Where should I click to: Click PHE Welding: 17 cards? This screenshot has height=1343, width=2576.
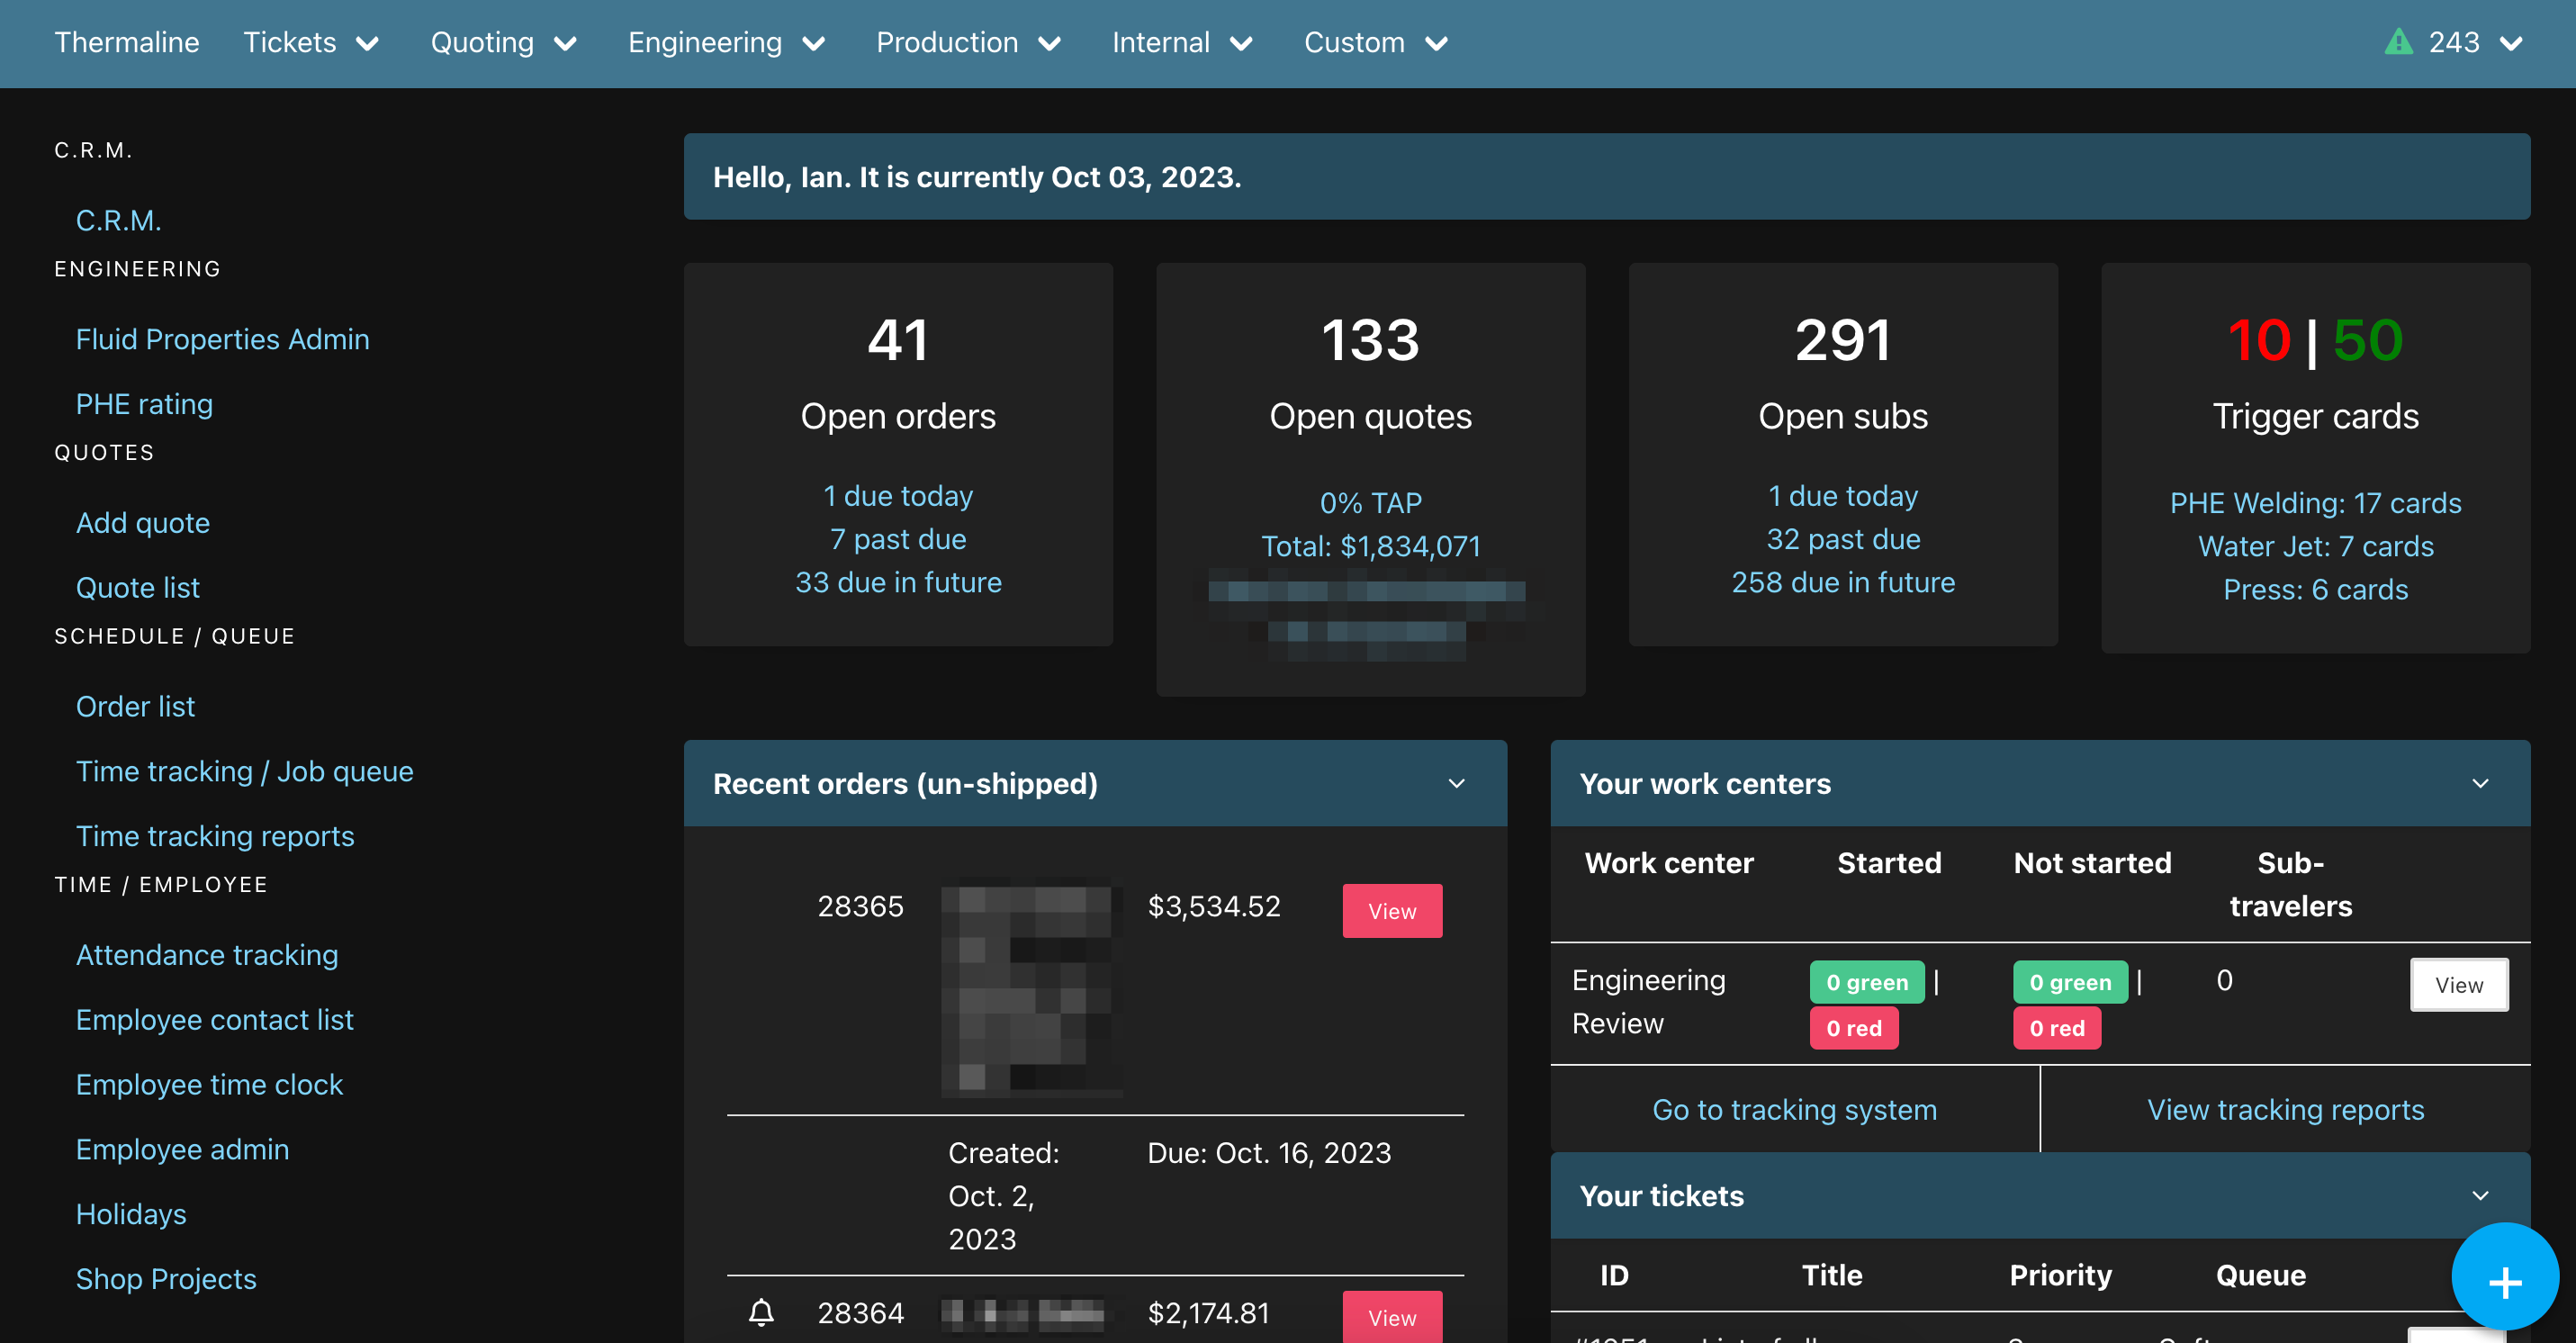pyautogui.click(x=2315, y=503)
